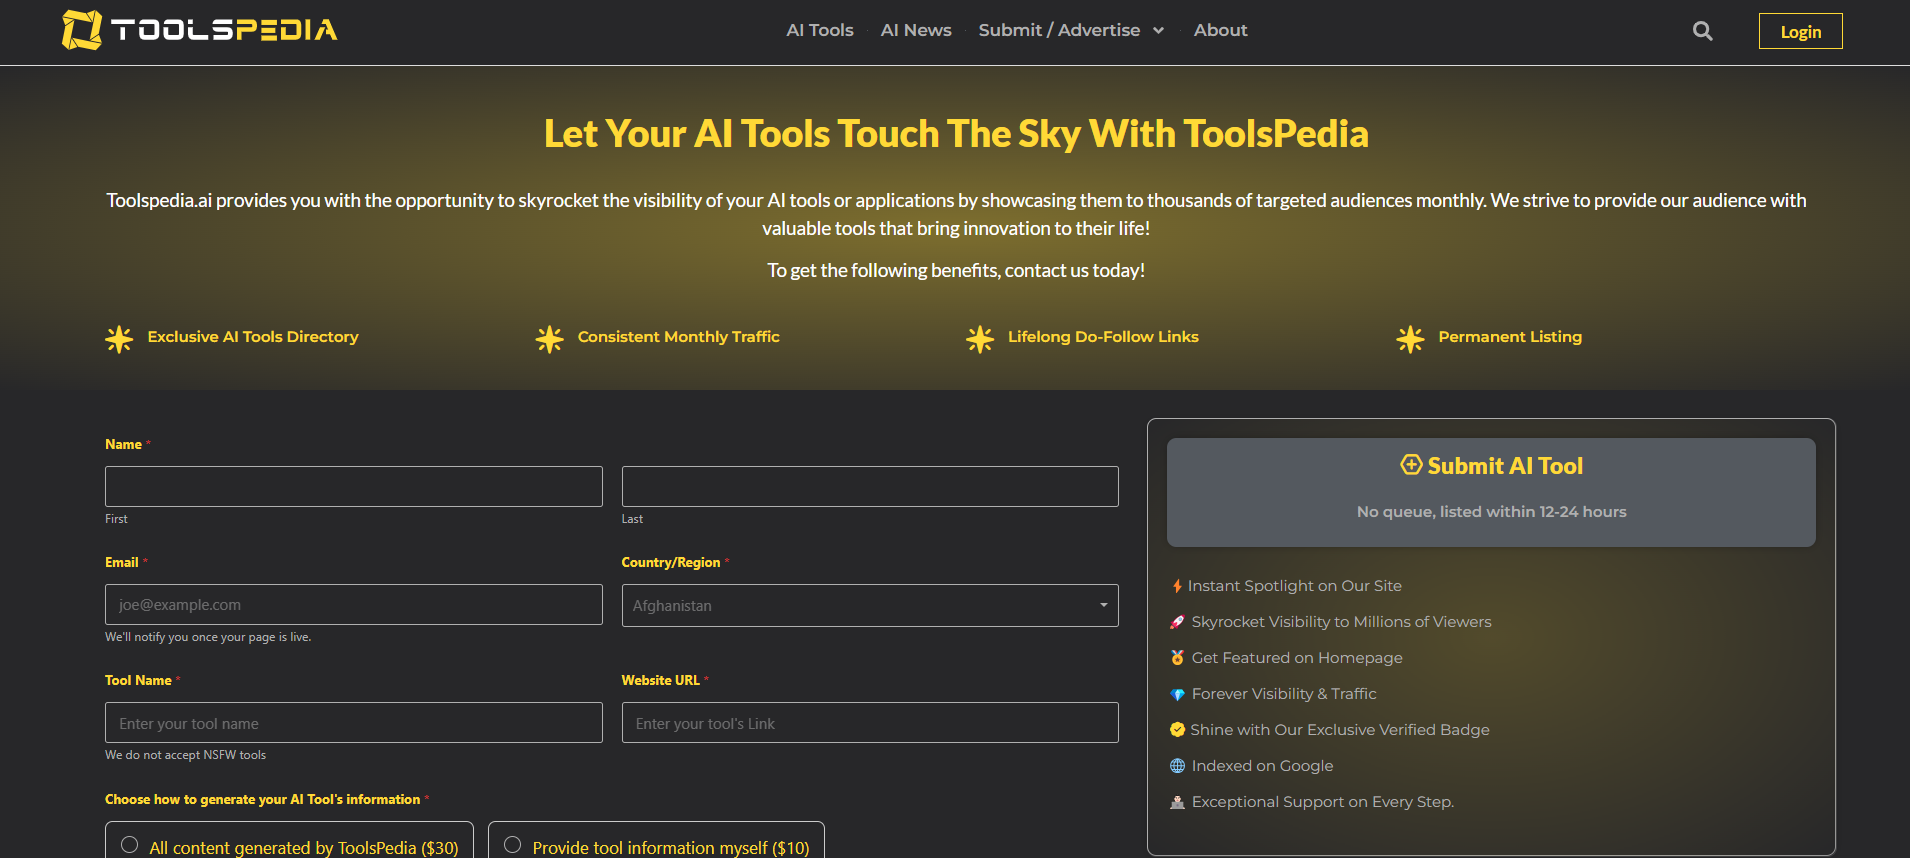1910x858 pixels.
Task: Click the rocket icon beside Skyrocket Visibility
Action: [1178, 622]
